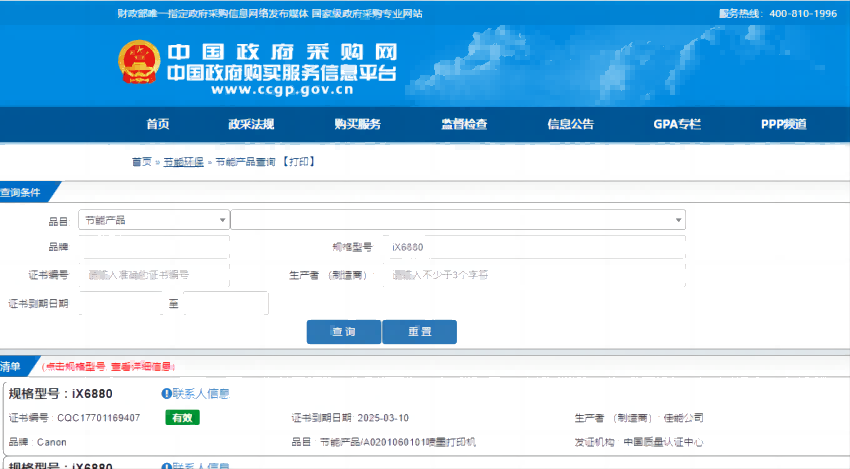Click the 清单 section header
Viewport: 850px width, 469px height.
(10, 367)
